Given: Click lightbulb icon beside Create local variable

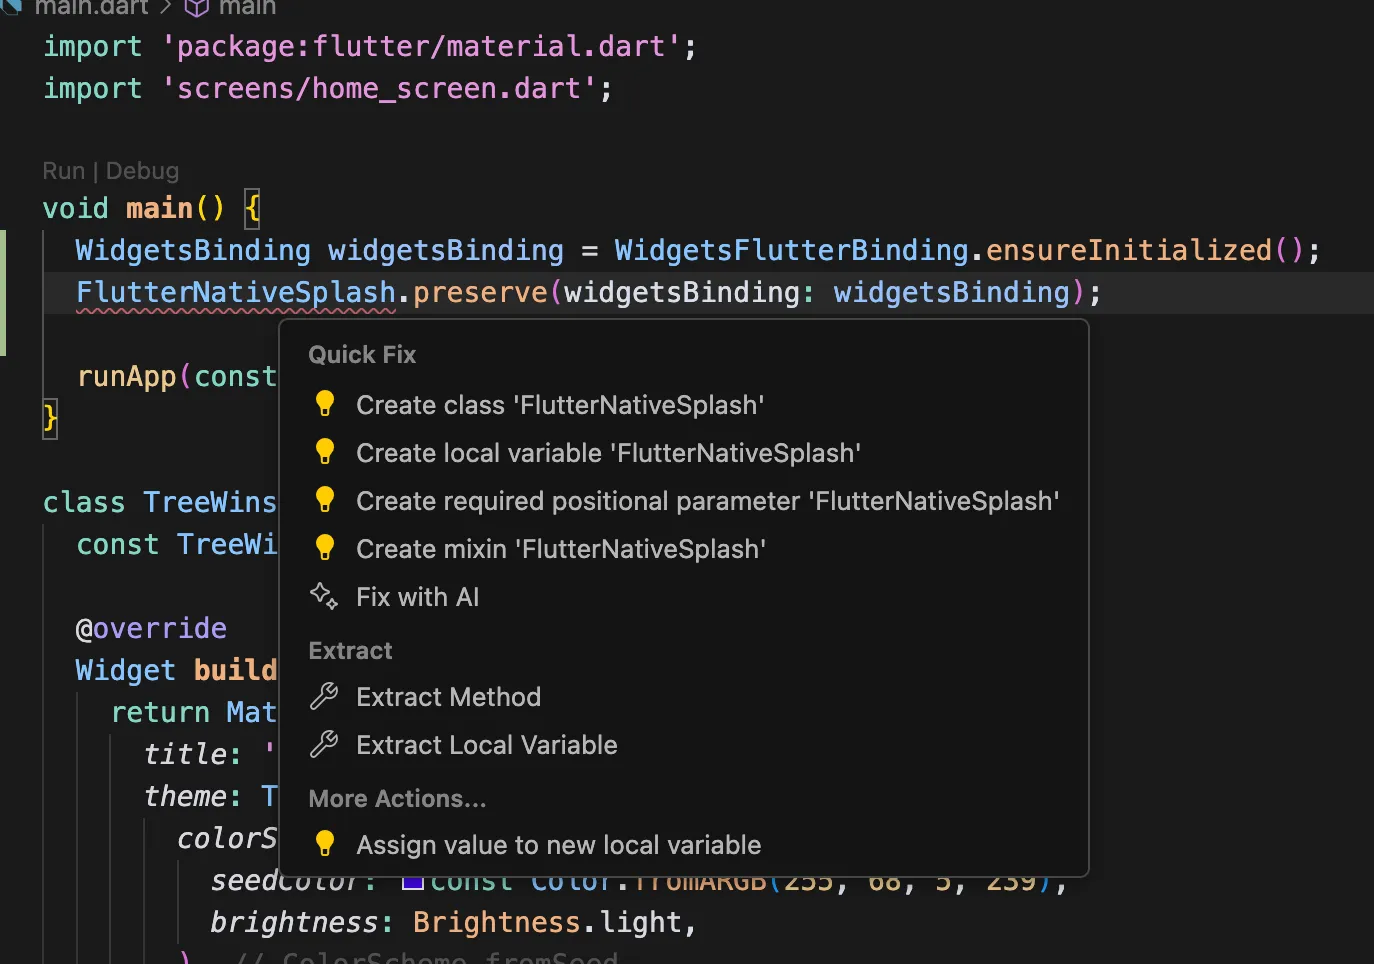Looking at the screenshot, I should tap(325, 452).
